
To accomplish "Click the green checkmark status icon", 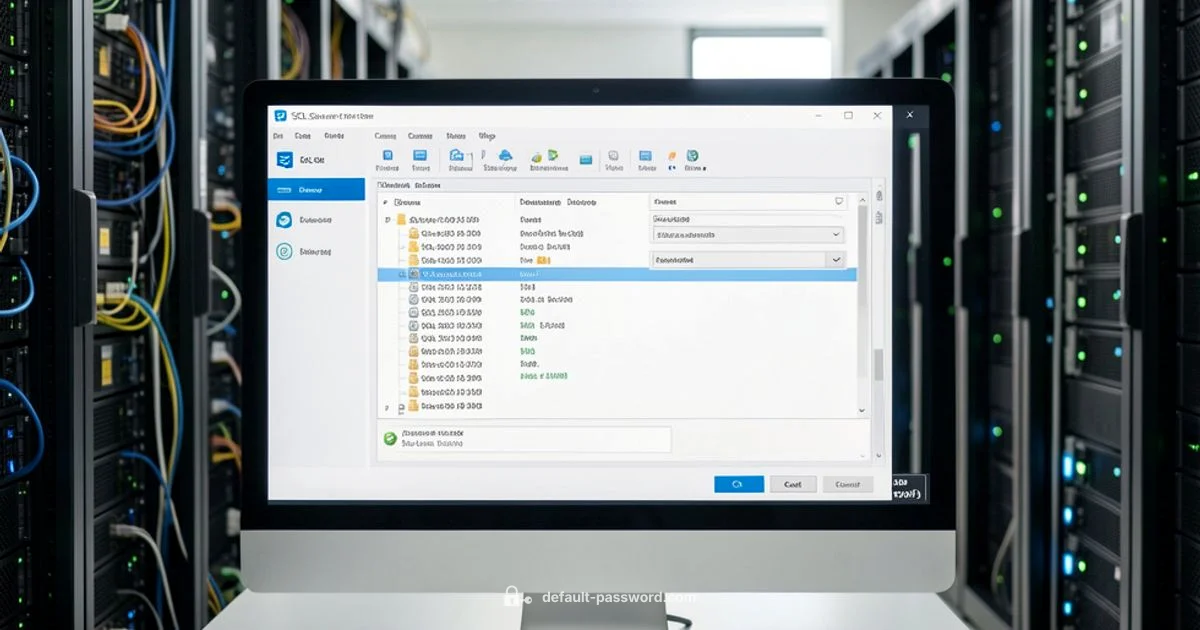I will click(x=390, y=438).
